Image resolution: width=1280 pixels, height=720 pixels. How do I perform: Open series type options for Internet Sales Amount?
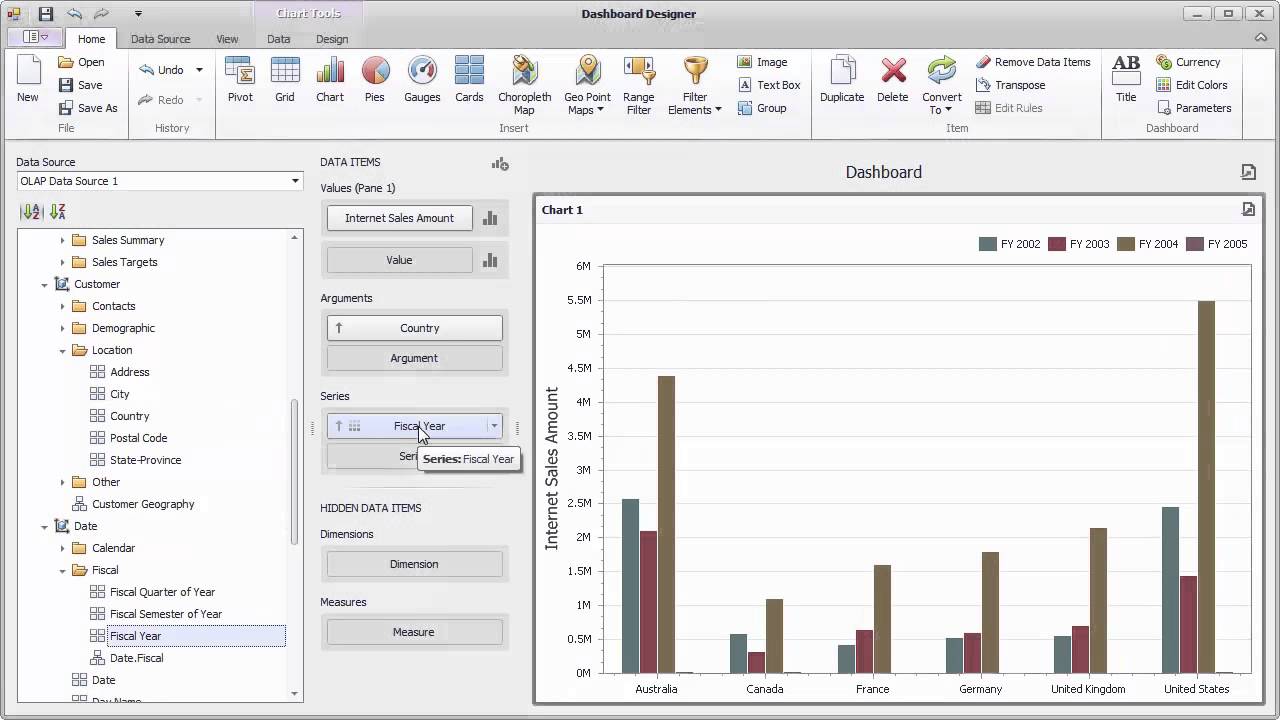490,218
